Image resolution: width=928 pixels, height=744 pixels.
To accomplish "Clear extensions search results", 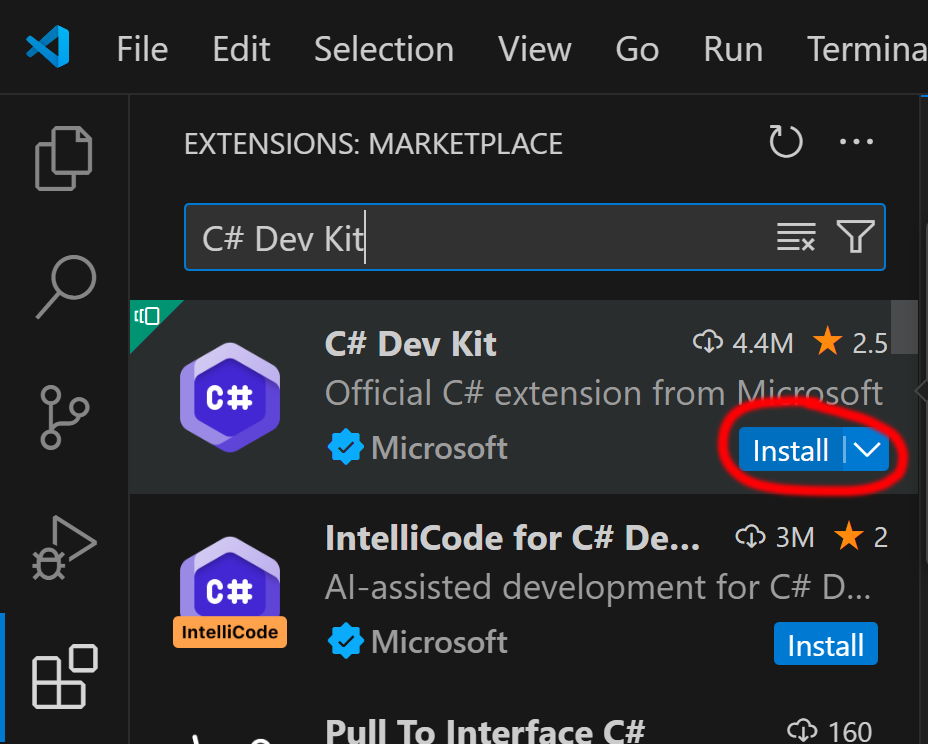I will (796, 237).
